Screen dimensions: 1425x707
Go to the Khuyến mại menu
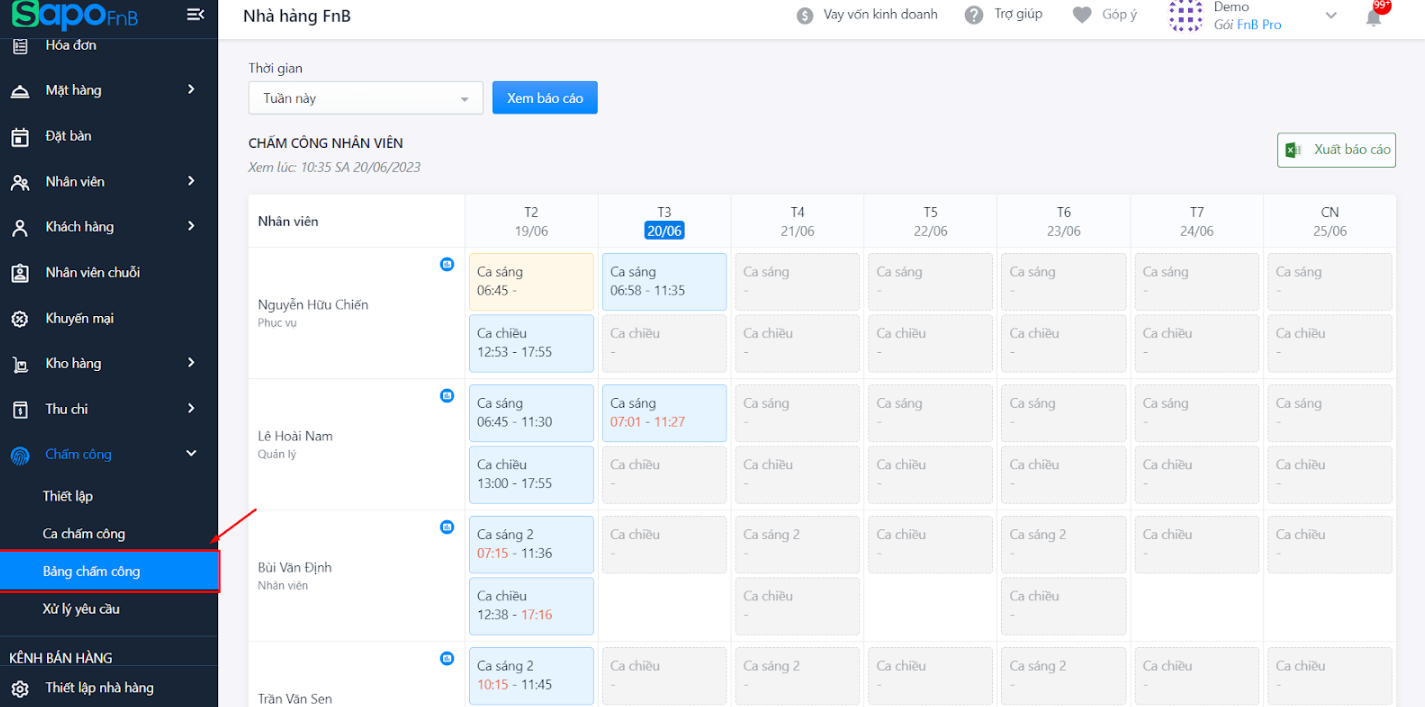[79, 318]
